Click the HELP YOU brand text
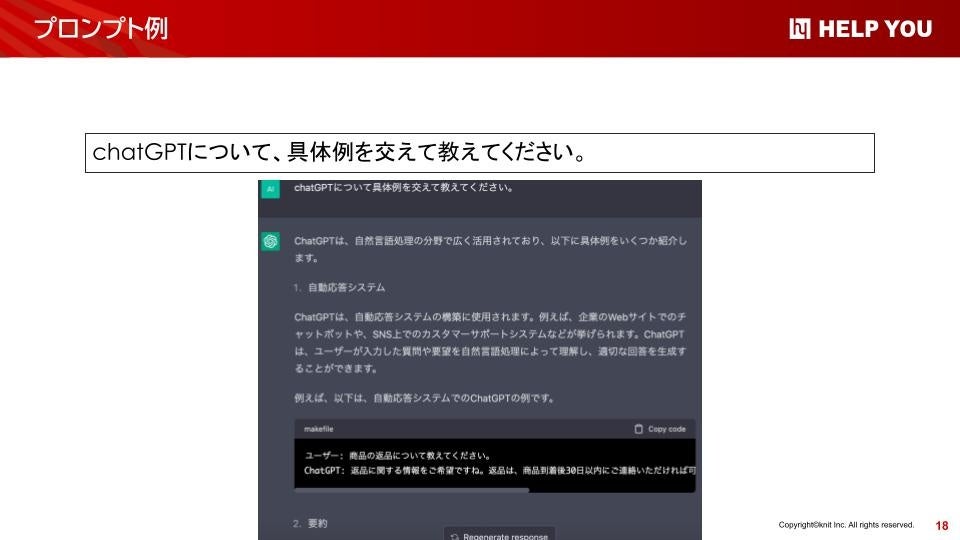 875,29
